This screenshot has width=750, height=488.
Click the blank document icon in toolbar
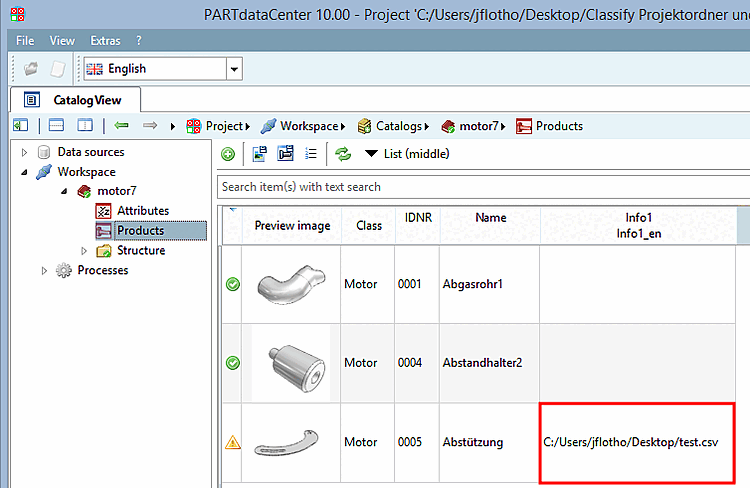click(58, 69)
